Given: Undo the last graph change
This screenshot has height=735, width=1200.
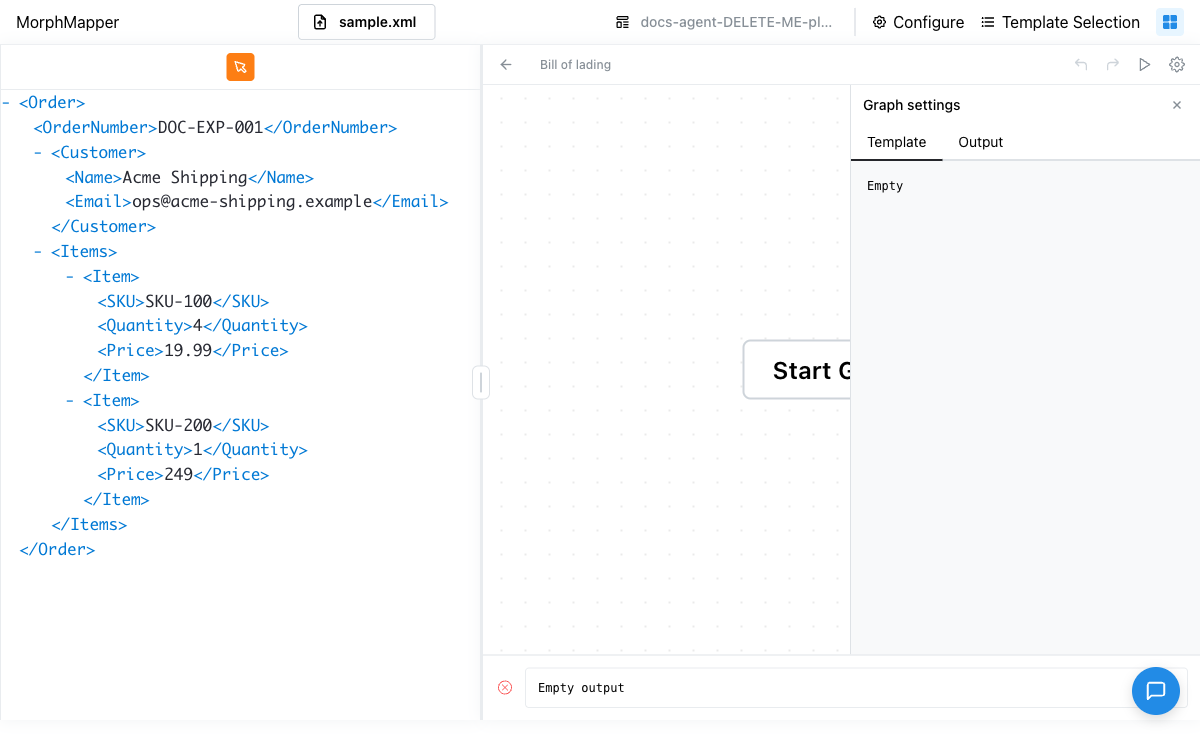Looking at the screenshot, I should (x=1081, y=65).
